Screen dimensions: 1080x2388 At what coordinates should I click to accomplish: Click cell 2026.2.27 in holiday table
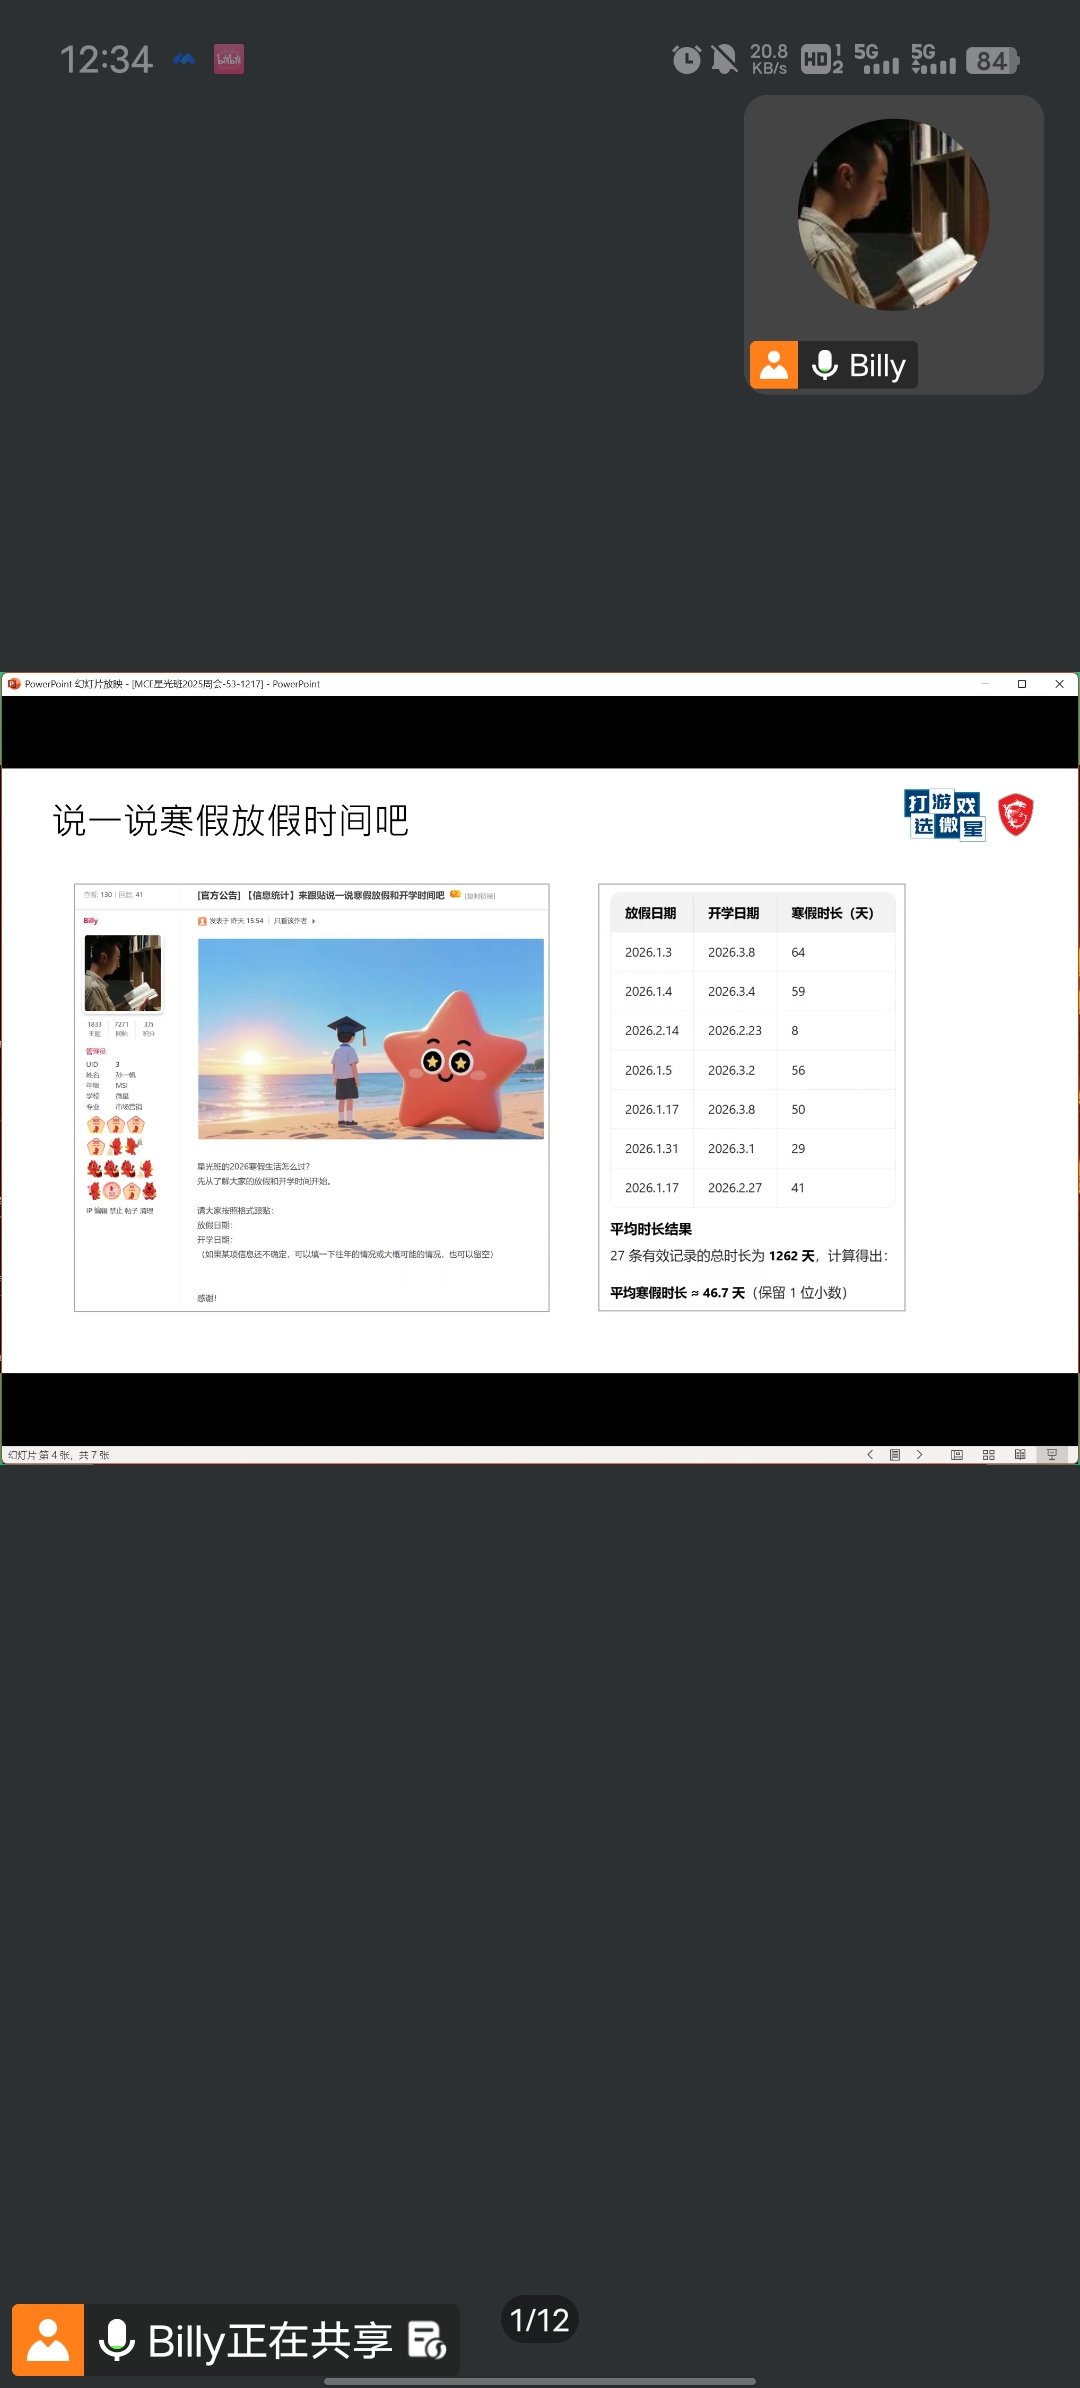[735, 1187]
